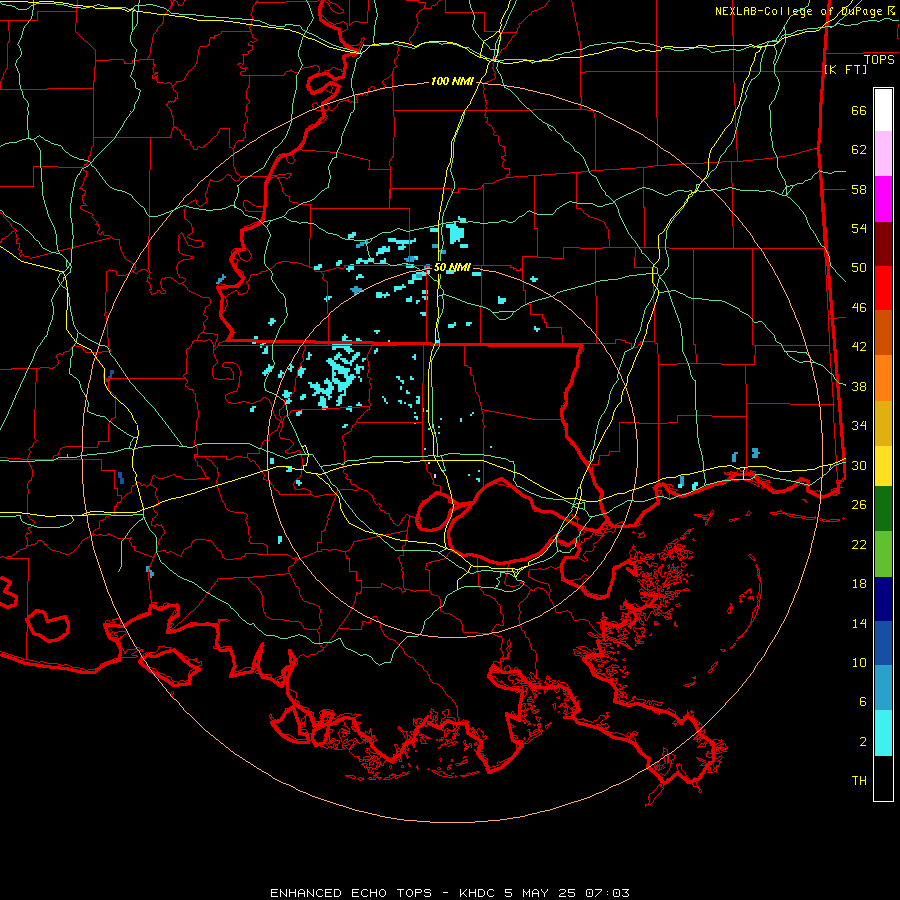Click the 38 value on the legend

click(859, 386)
